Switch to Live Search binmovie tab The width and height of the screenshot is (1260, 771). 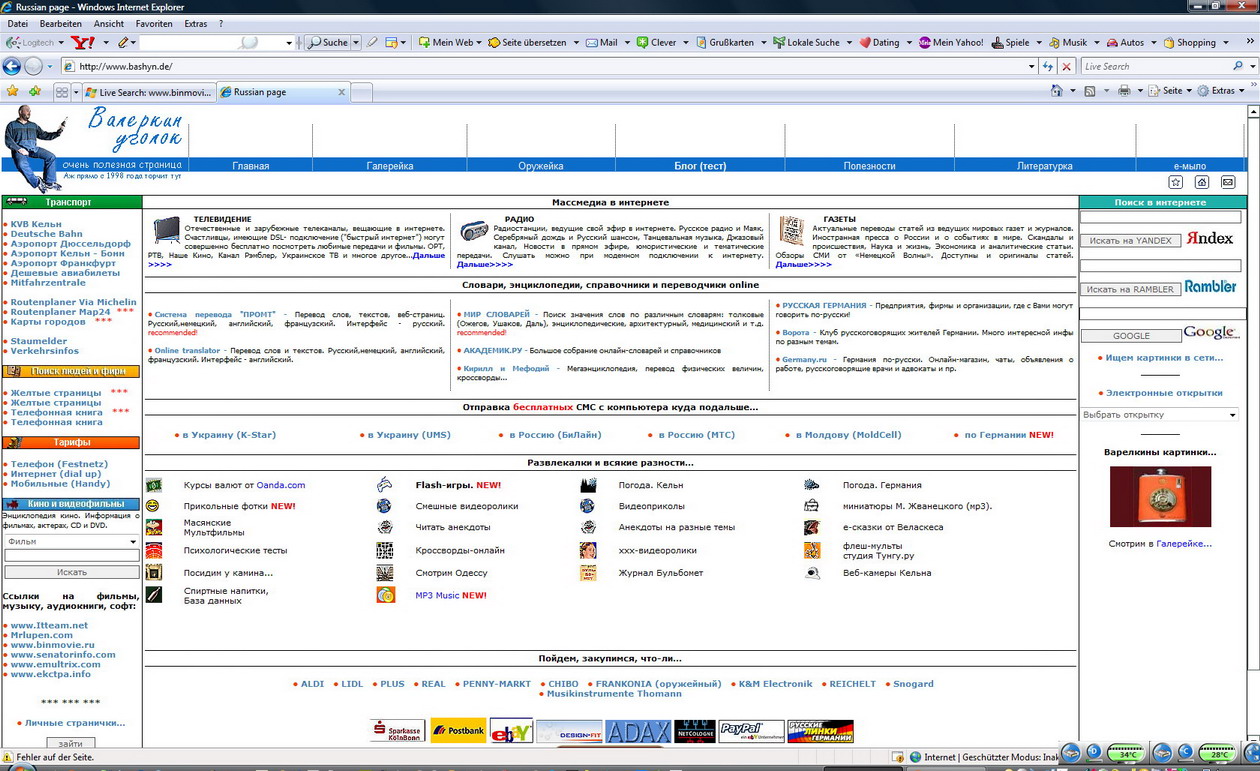coord(148,92)
